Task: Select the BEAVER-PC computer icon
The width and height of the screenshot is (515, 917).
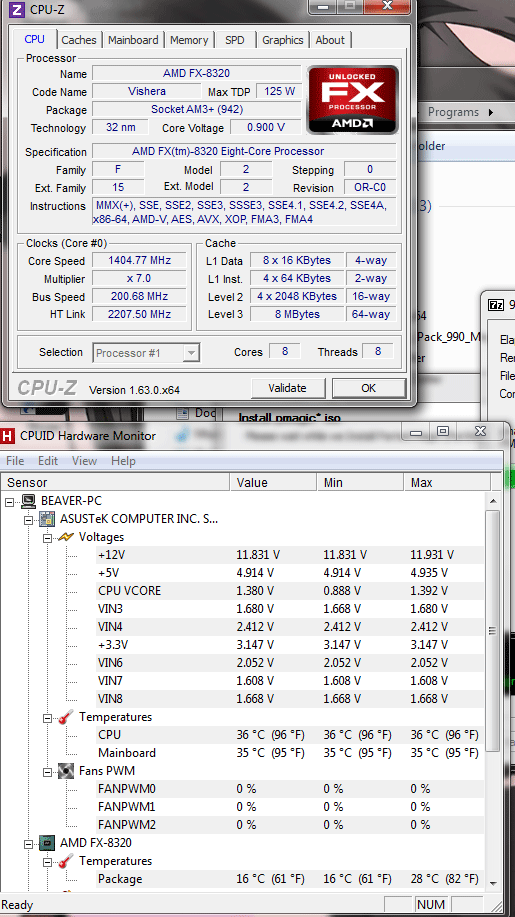Action: pos(29,501)
